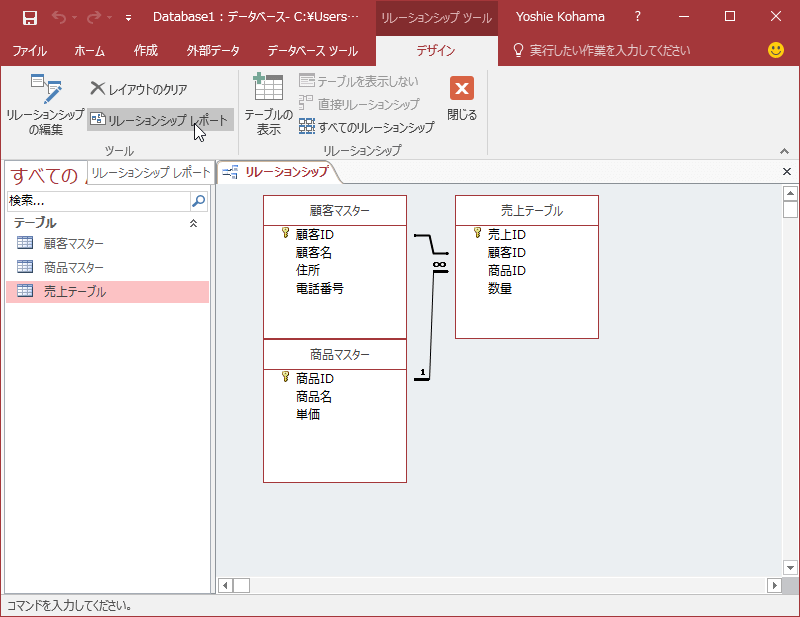Screen dimensions: 800x617
Task: Click the 顧客マスター table title bar
Action: click(x=335, y=211)
